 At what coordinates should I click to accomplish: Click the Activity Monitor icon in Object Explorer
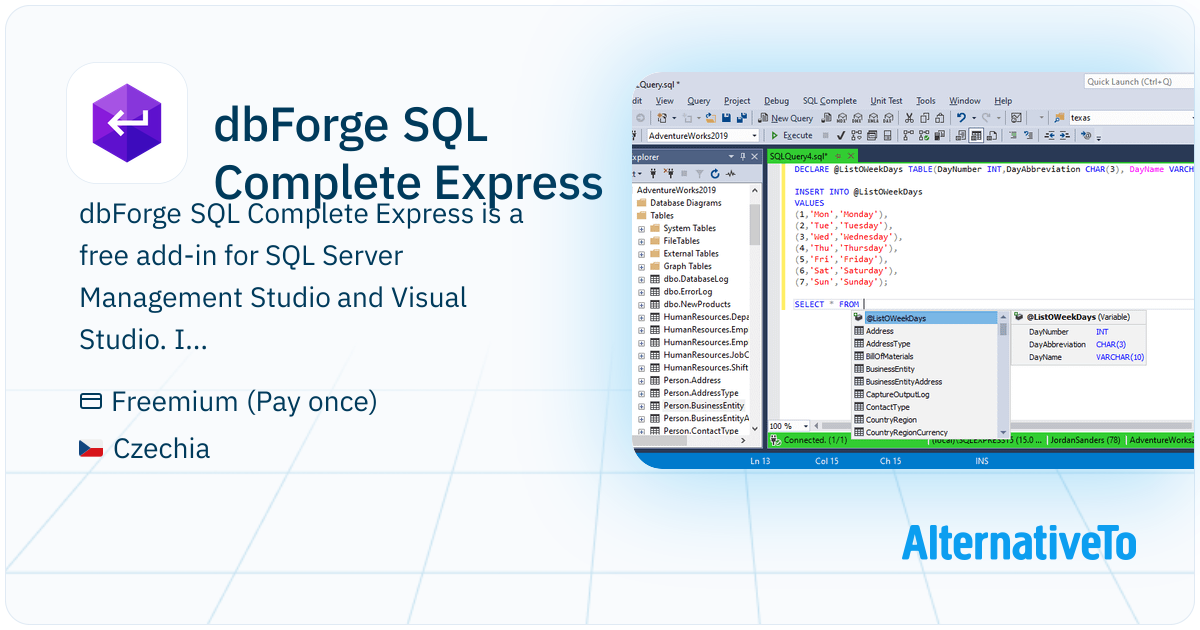tap(730, 174)
